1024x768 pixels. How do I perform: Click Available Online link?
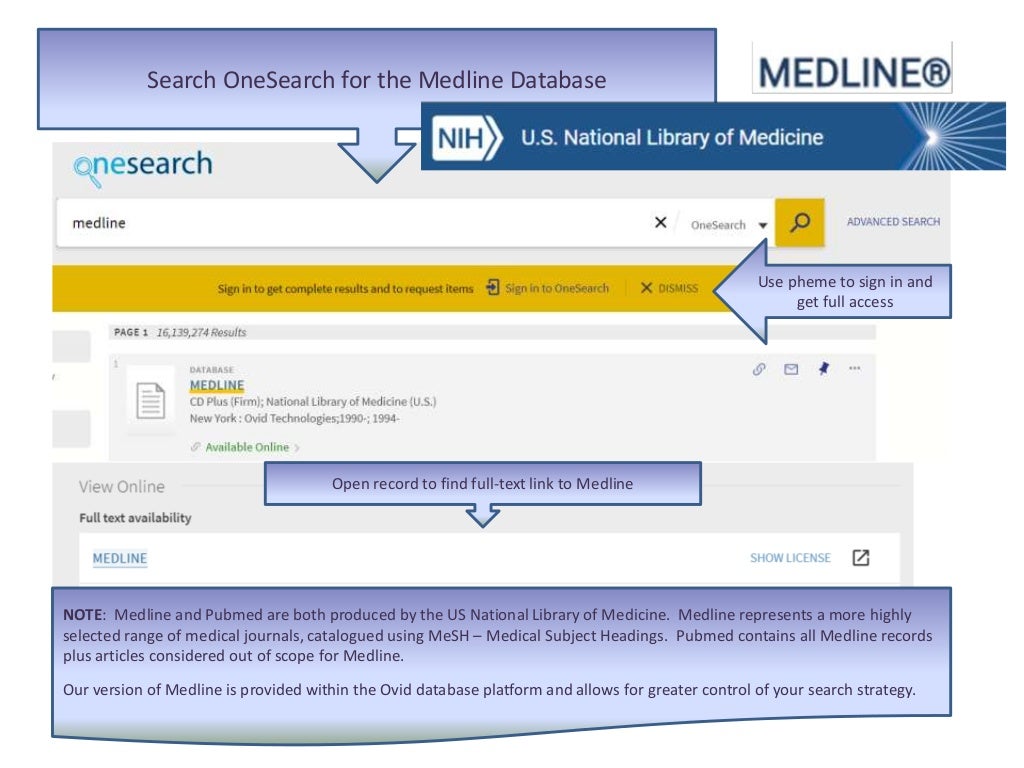(247, 447)
